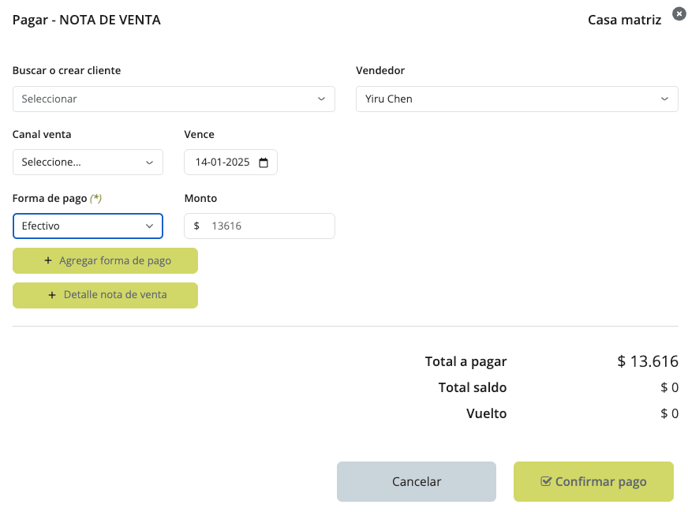Close the Pagar dialog with X icon
Screen dimensions: 688x512
pos(679,14)
